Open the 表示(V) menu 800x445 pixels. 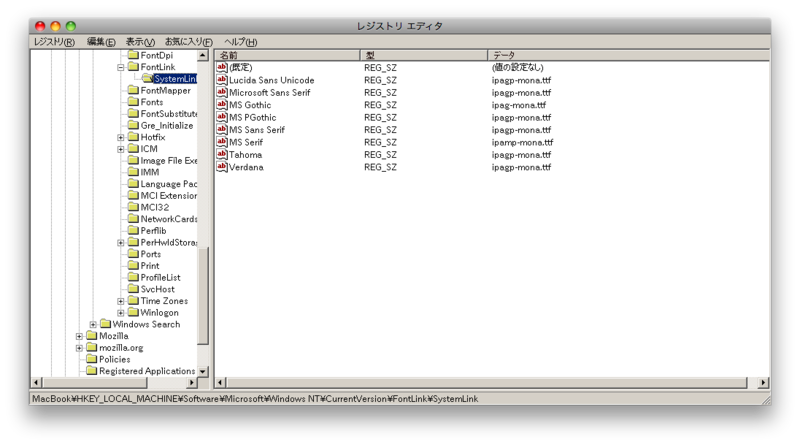pos(140,42)
